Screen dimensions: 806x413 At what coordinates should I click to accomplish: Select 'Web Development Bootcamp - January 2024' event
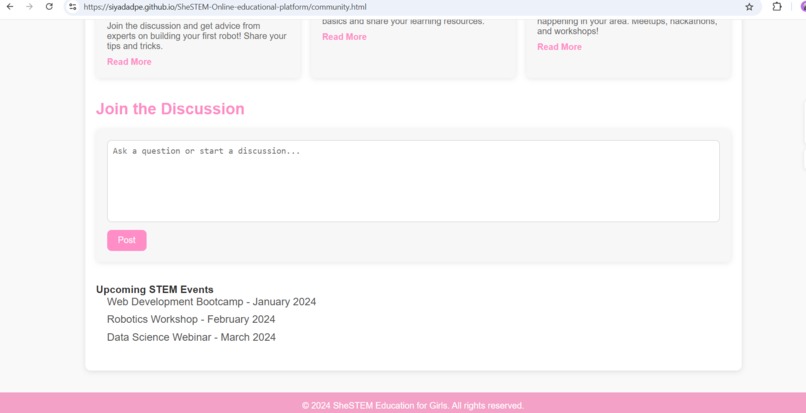pos(211,302)
